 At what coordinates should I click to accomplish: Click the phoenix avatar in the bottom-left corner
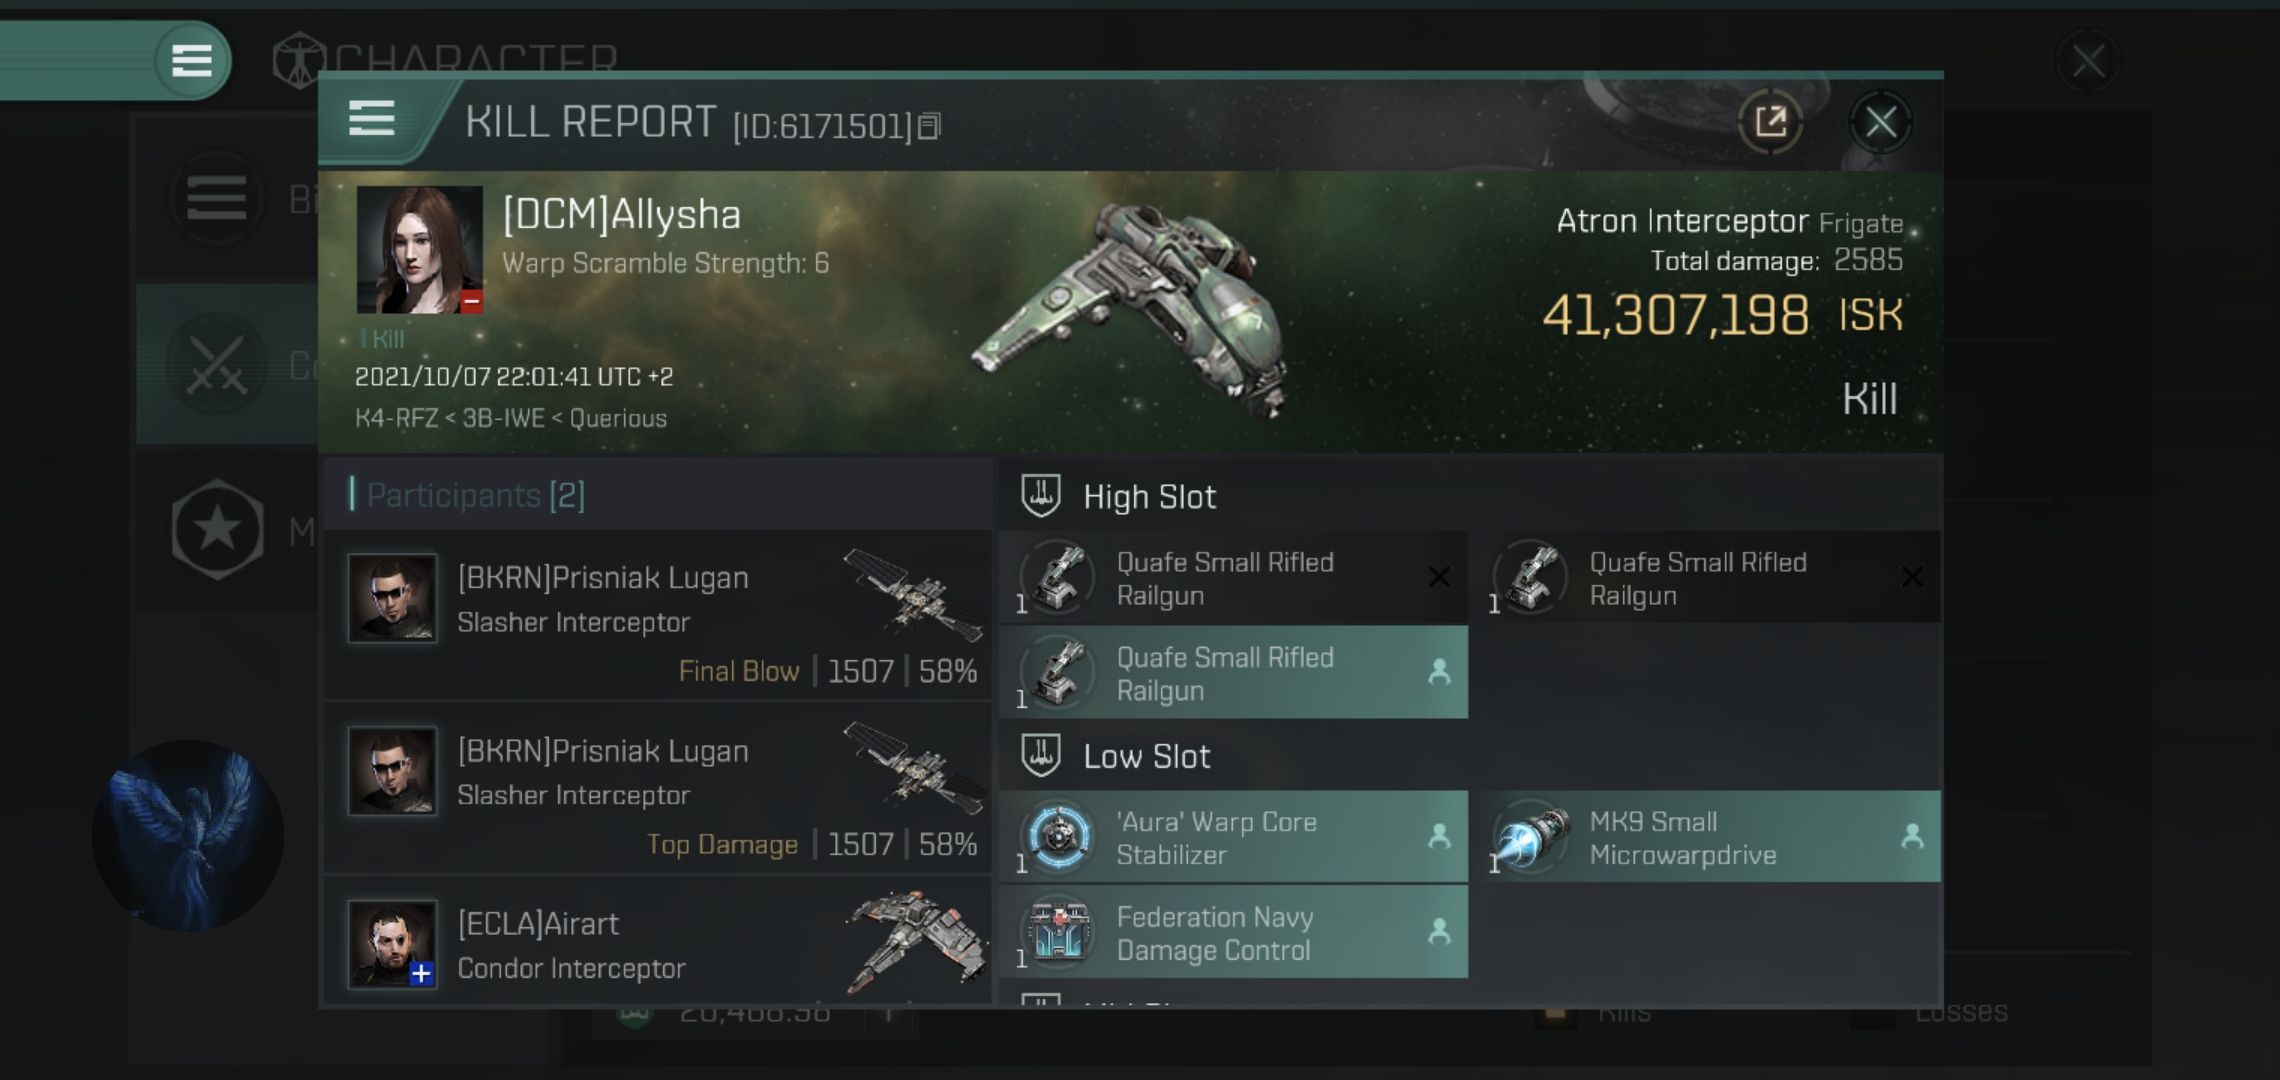tap(188, 835)
